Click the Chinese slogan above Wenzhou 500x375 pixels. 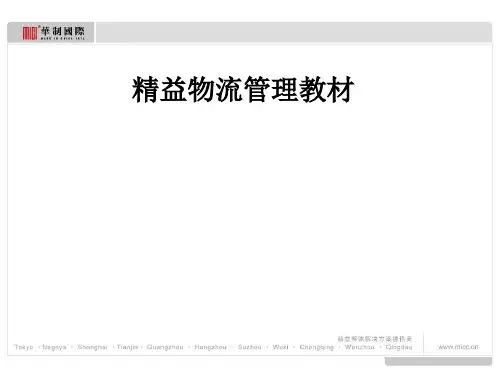point(375,339)
